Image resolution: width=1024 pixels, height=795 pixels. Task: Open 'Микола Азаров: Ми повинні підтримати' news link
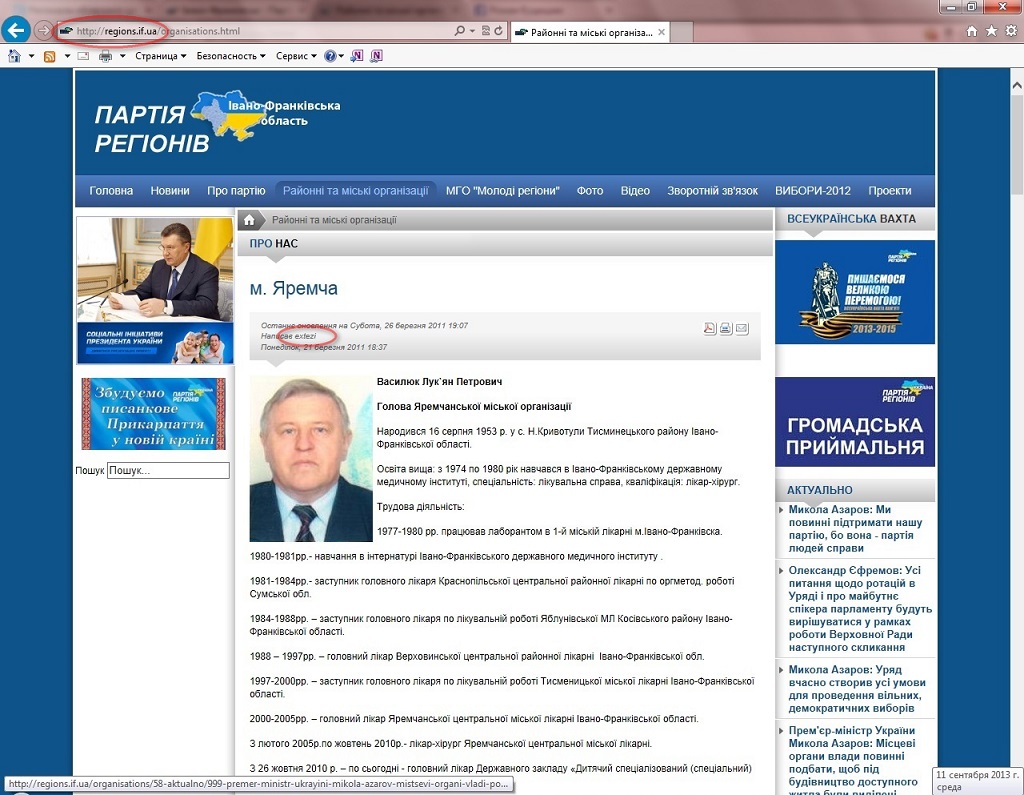(855, 528)
